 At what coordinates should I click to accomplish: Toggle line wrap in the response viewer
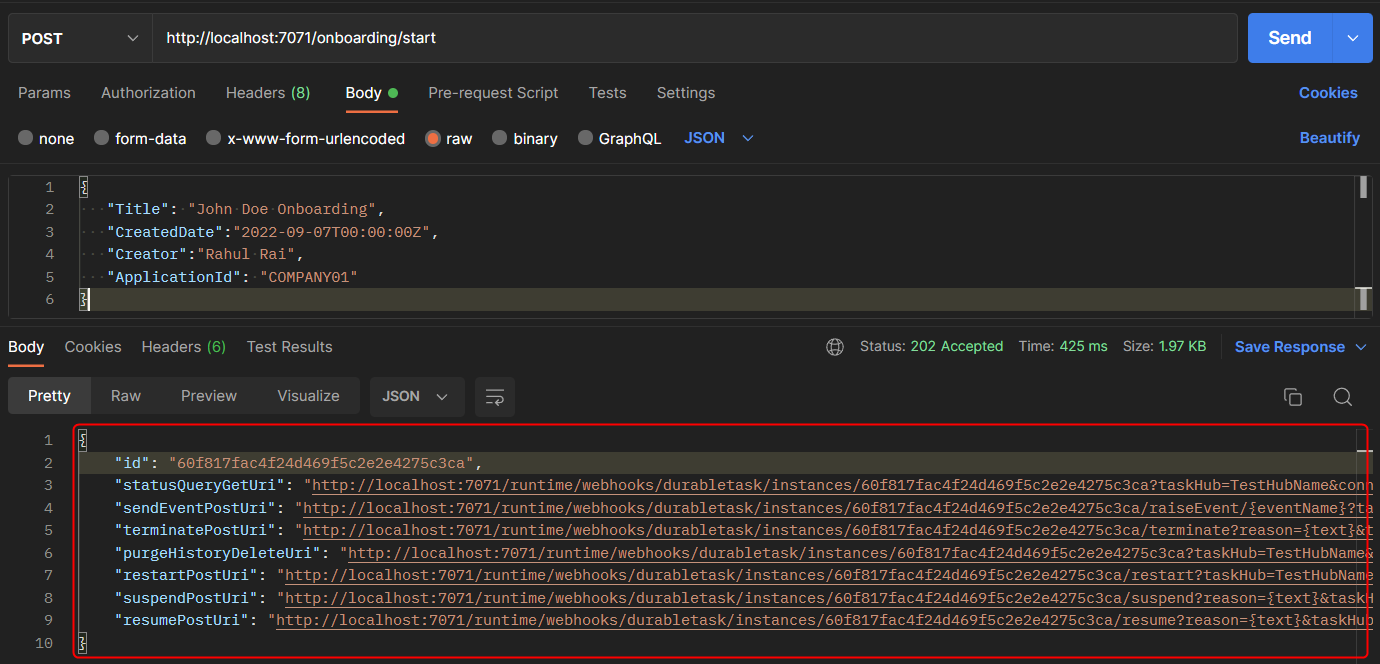coord(495,397)
